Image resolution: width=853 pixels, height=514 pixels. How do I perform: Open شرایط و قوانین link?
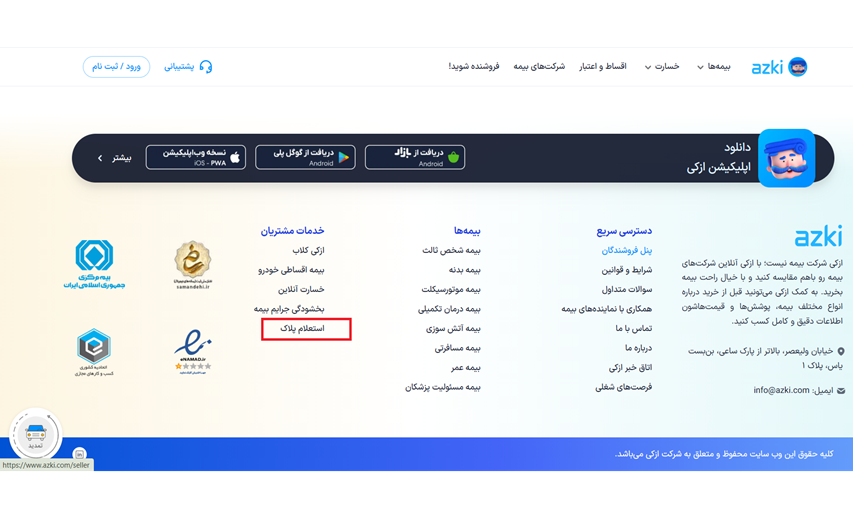tap(627, 270)
